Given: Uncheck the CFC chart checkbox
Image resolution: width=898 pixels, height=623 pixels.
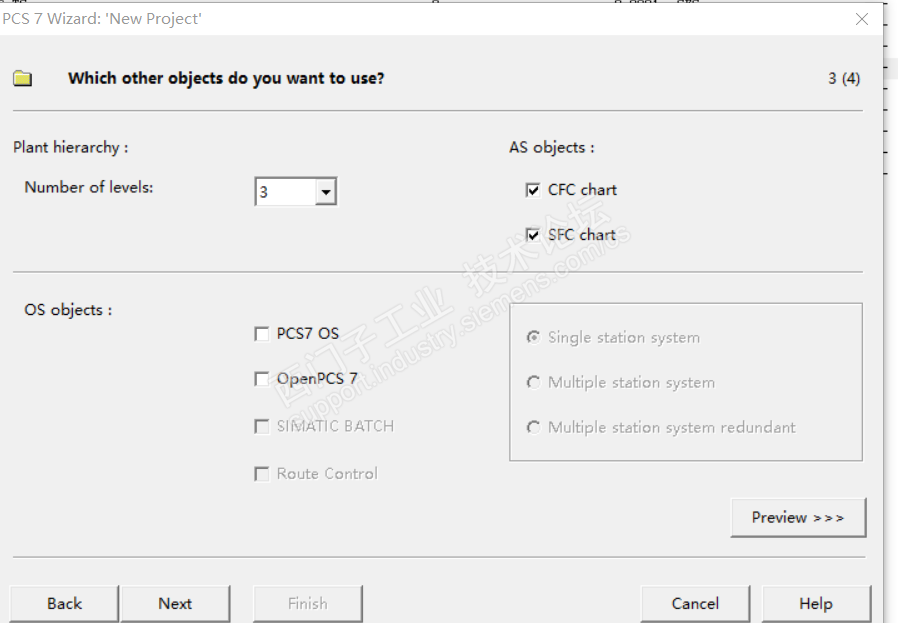Looking at the screenshot, I should click(533, 190).
